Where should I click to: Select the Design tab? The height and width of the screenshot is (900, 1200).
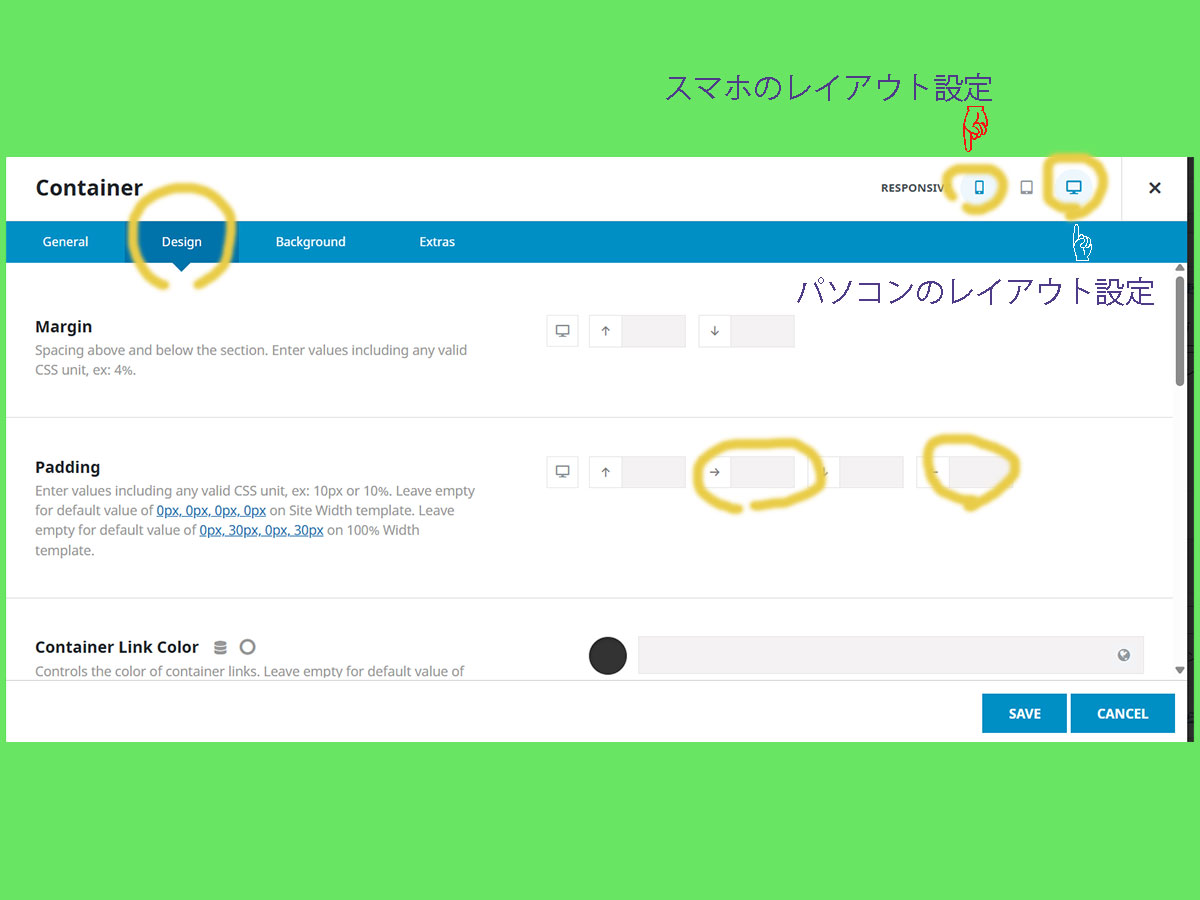(x=181, y=242)
